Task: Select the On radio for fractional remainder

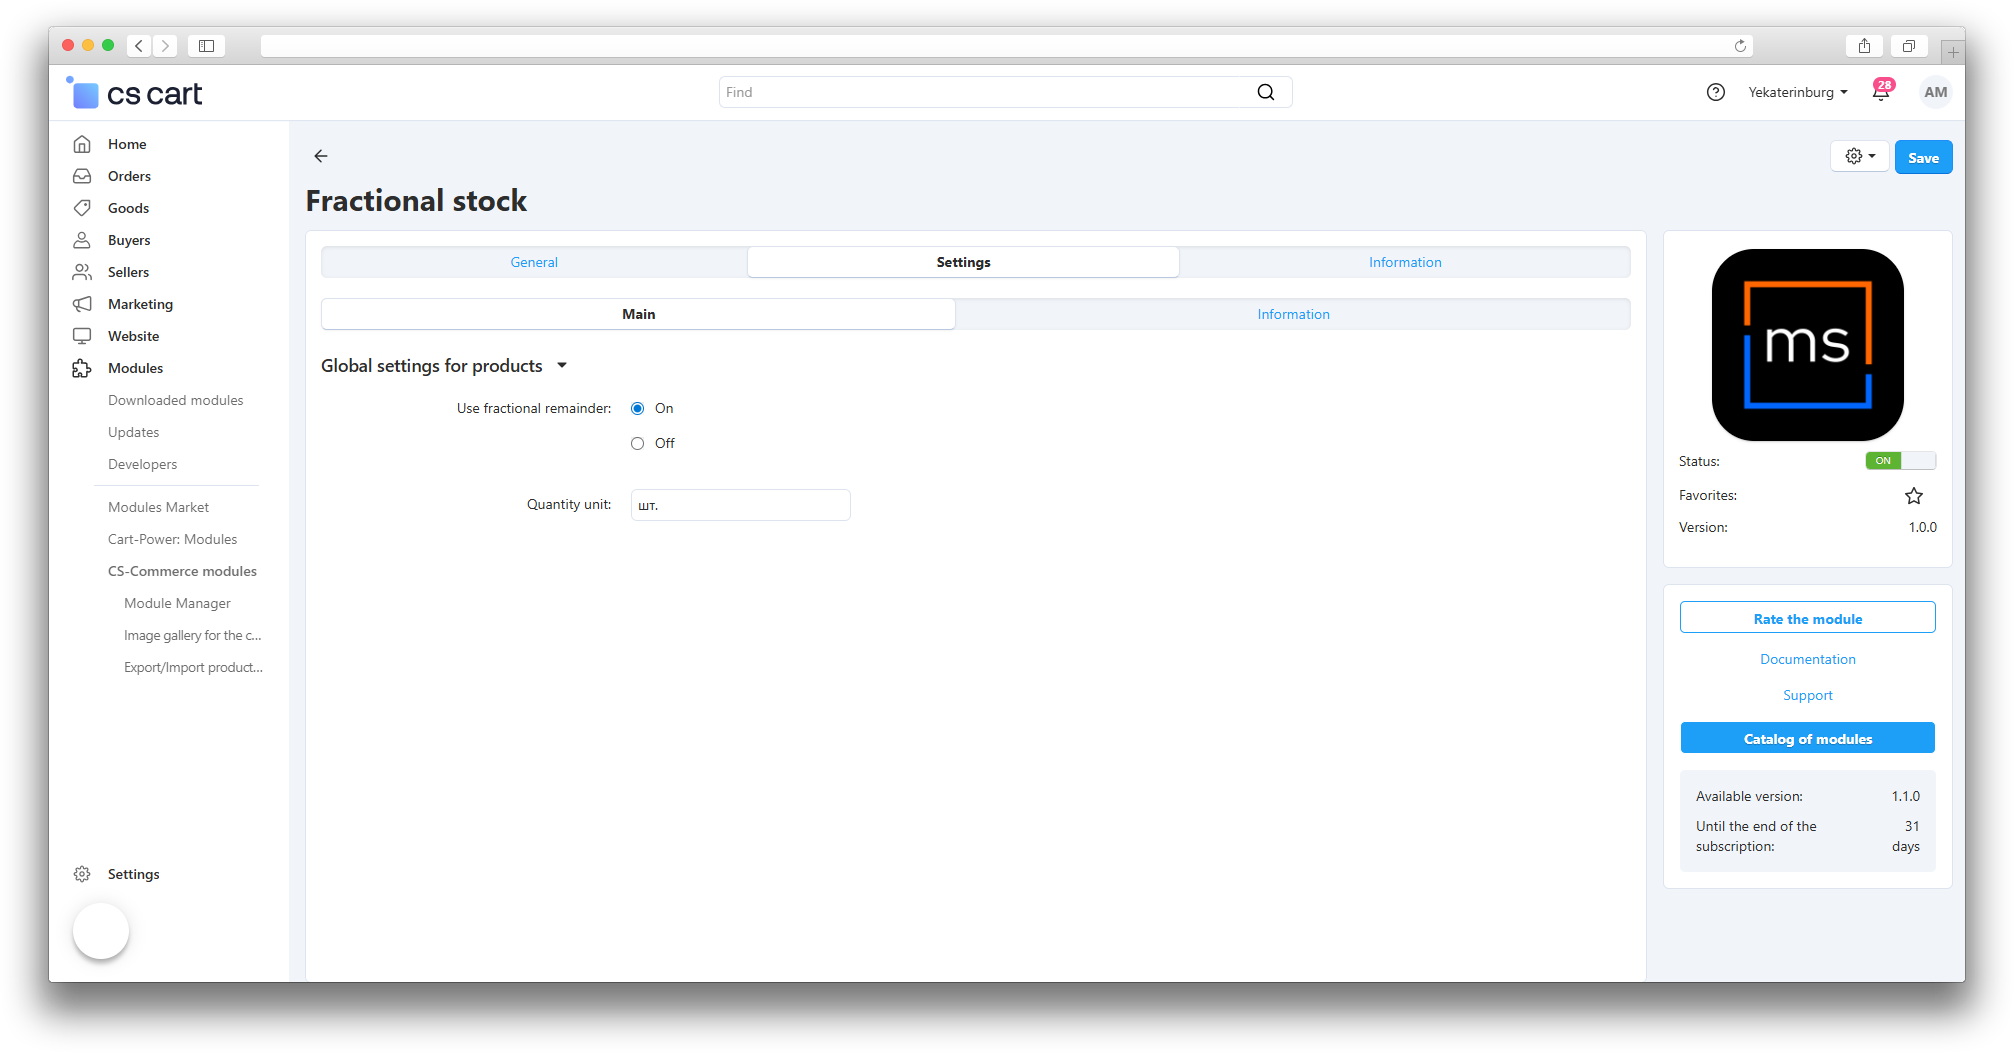Action: click(638, 409)
